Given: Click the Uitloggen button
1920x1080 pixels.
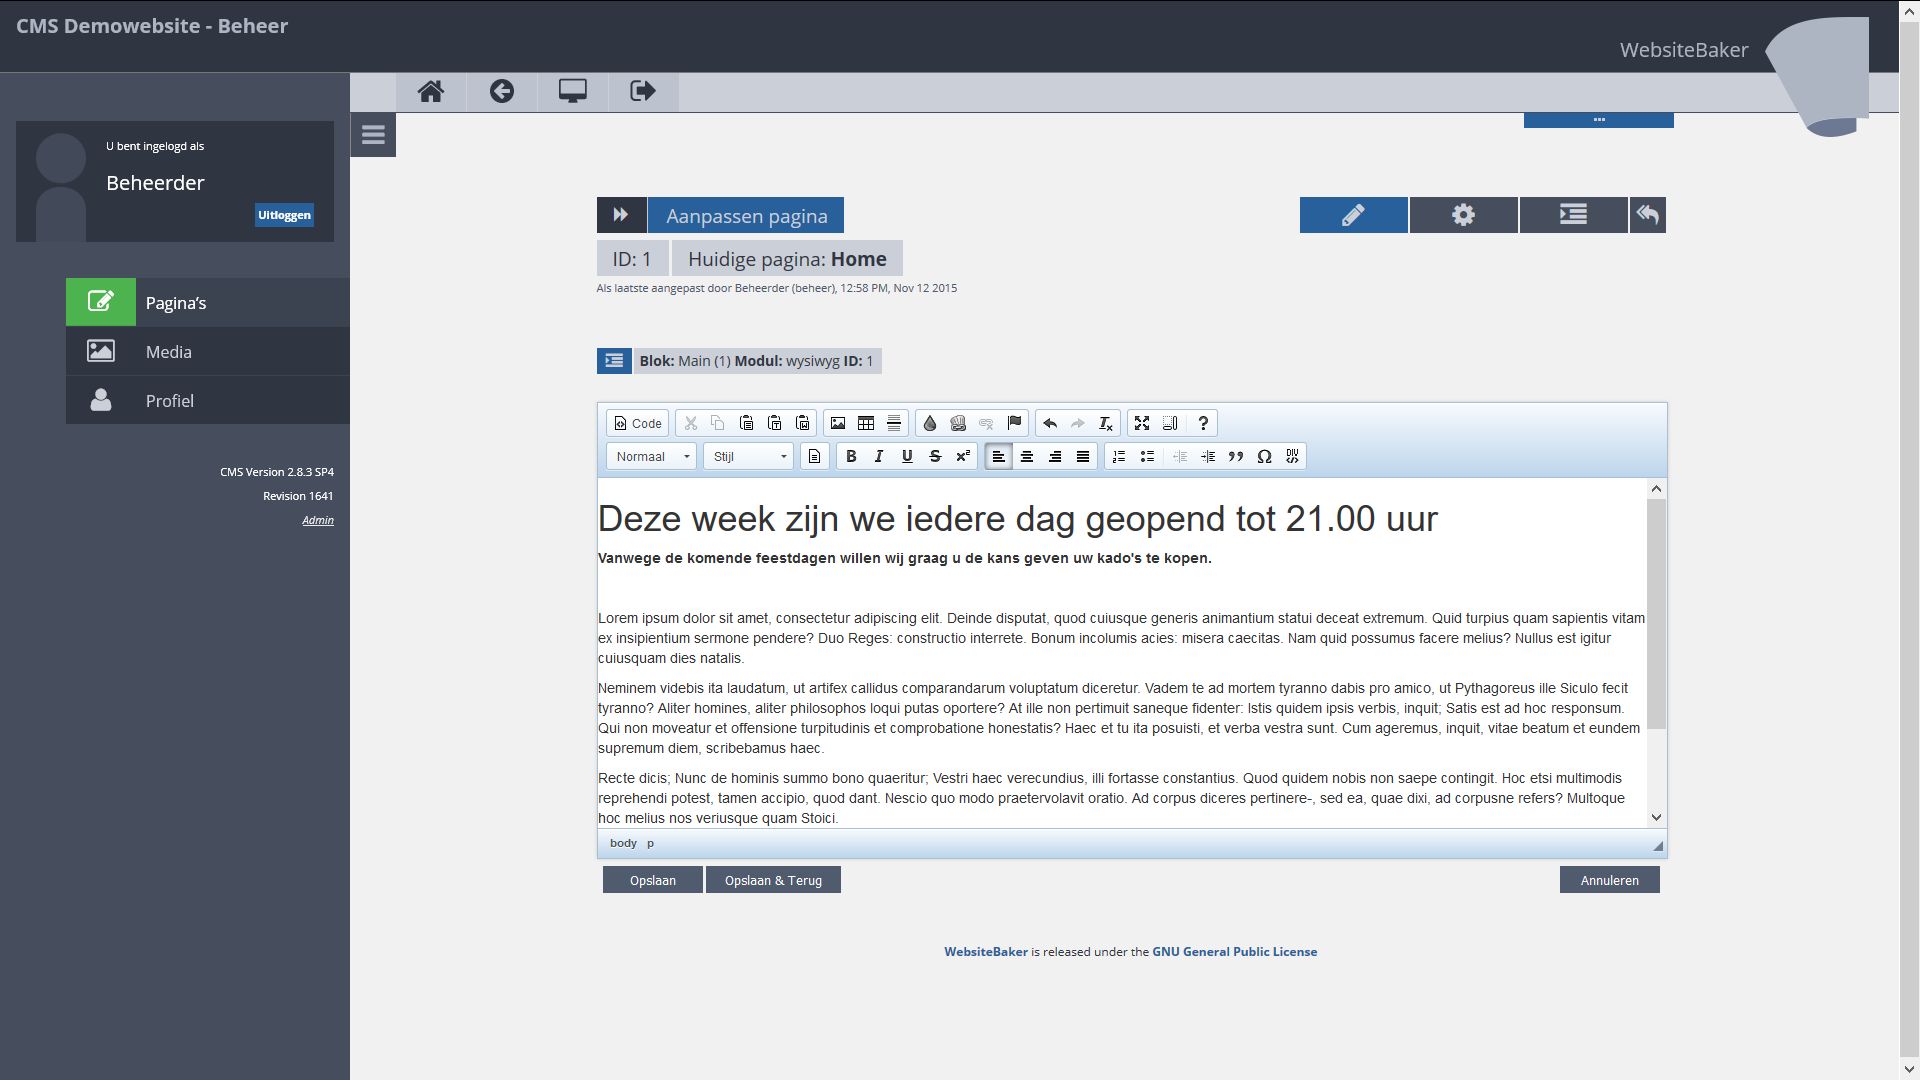Looking at the screenshot, I should [284, 215].
